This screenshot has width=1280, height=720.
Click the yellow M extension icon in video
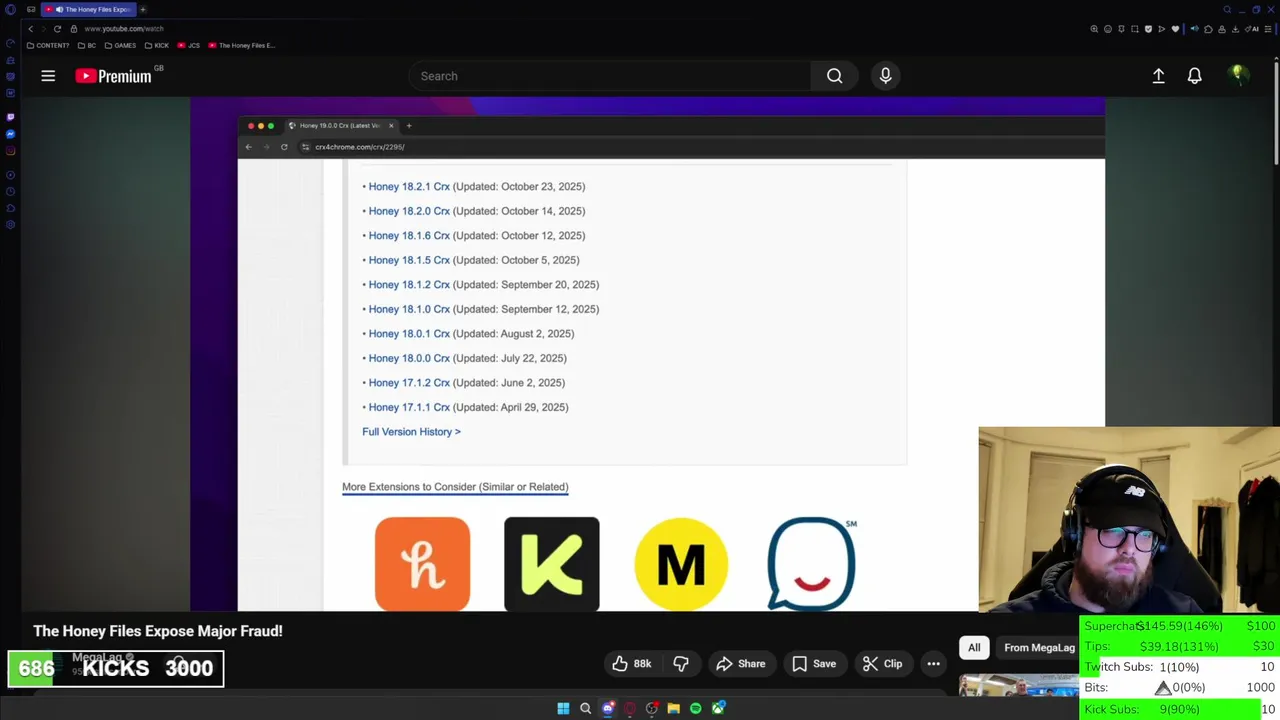coord(681,563)
